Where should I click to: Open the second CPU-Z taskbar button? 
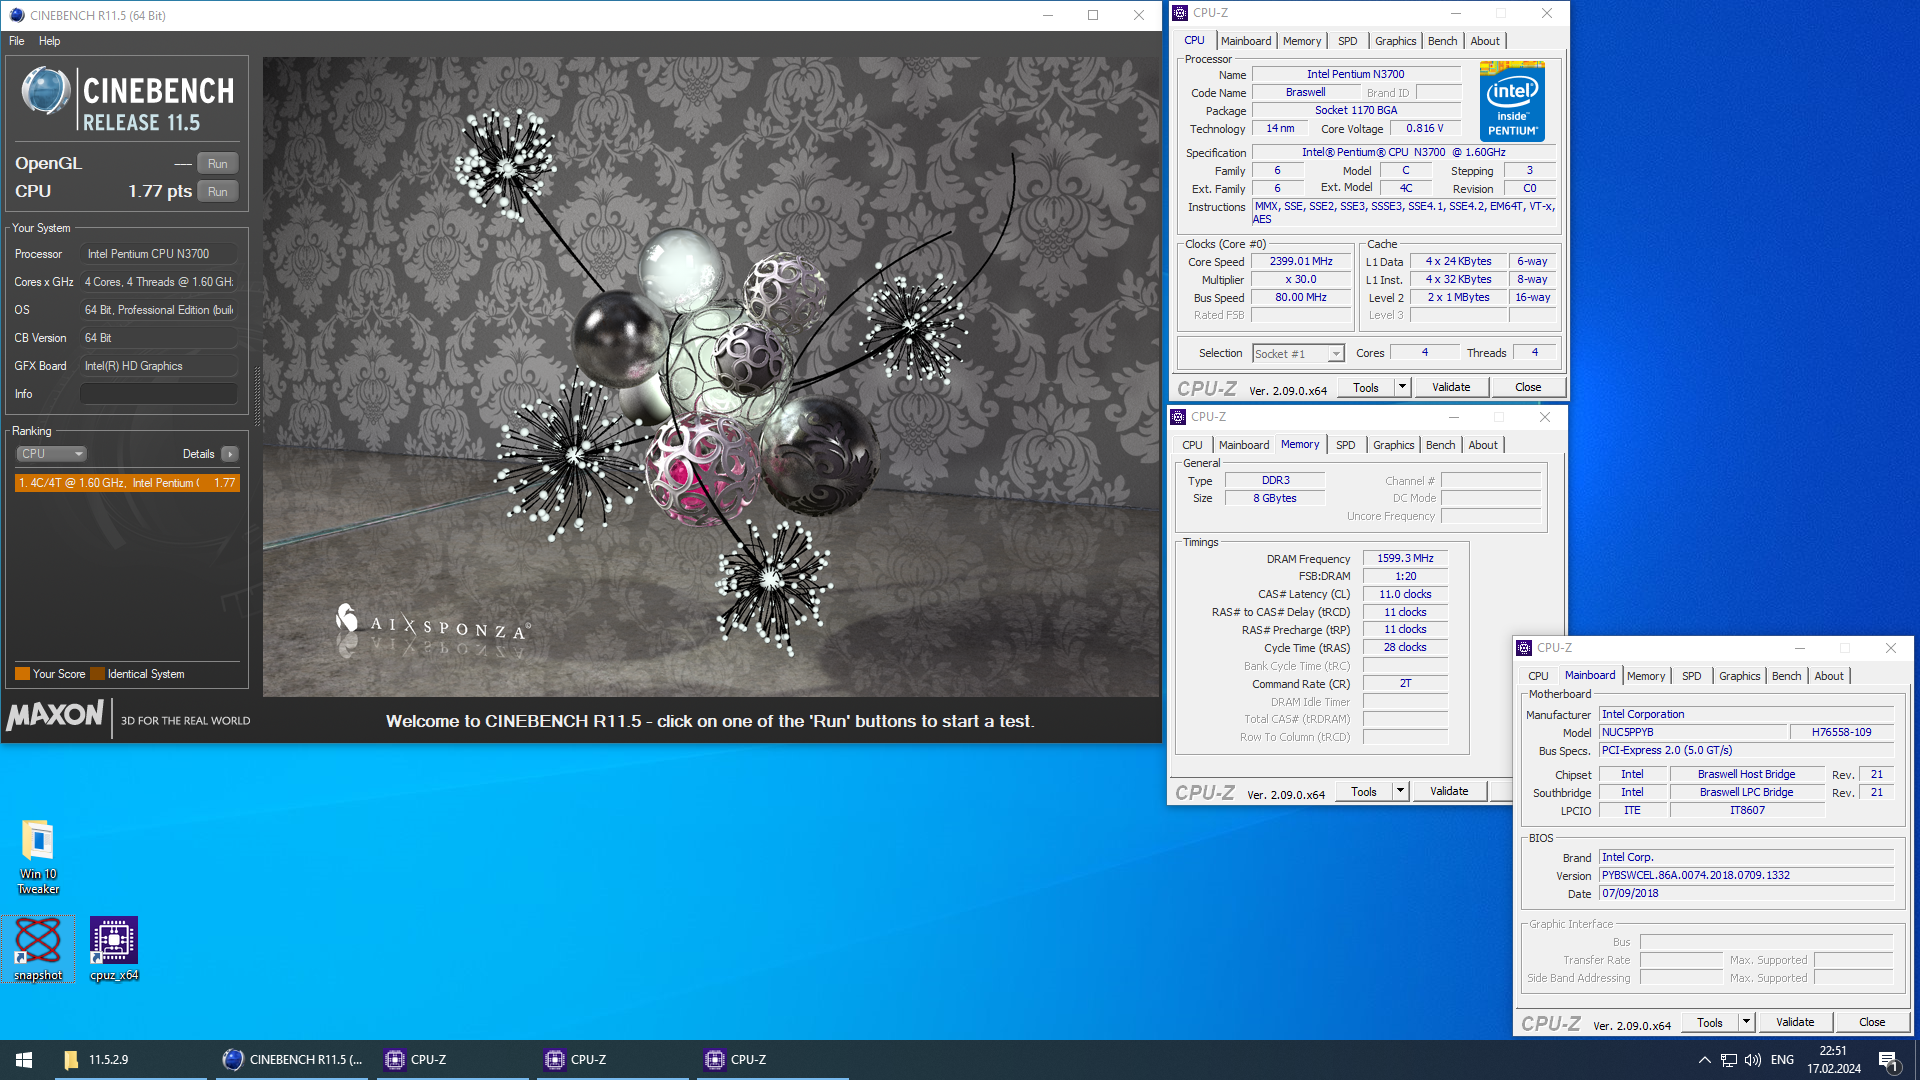(612, 1059)
